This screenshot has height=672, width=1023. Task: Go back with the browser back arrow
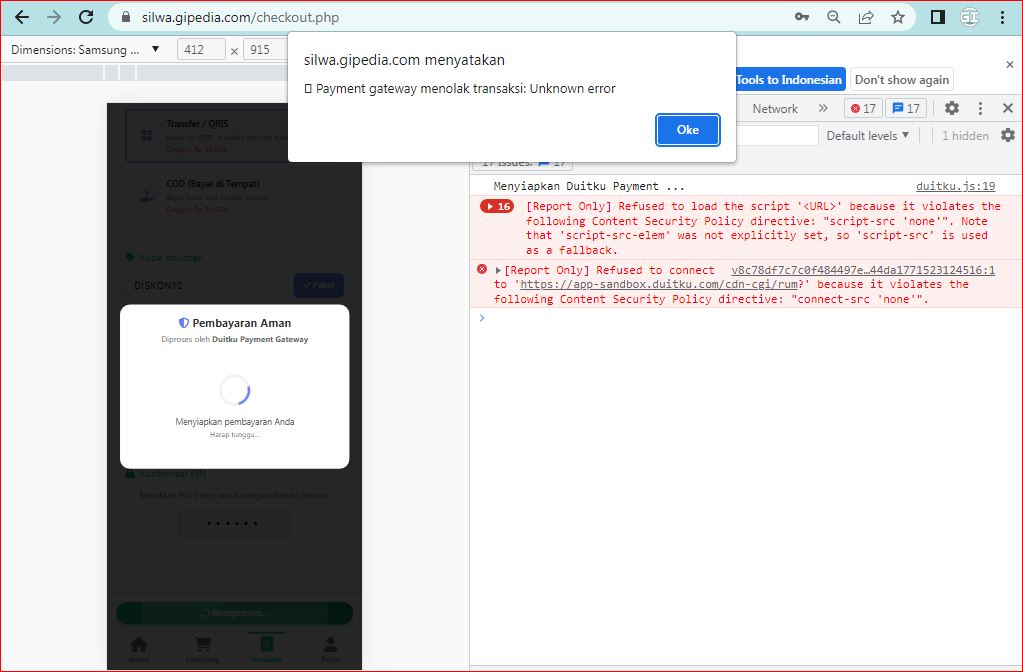tap(22, 17)
